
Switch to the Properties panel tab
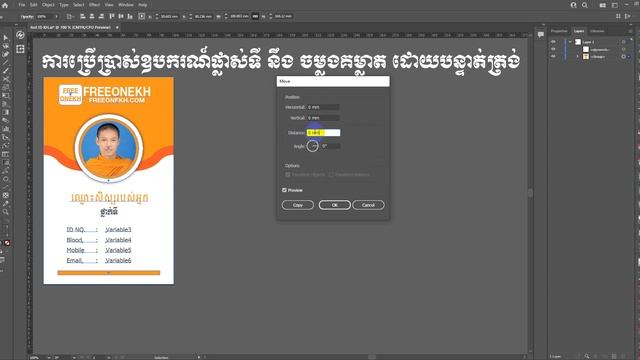point(559,31)
